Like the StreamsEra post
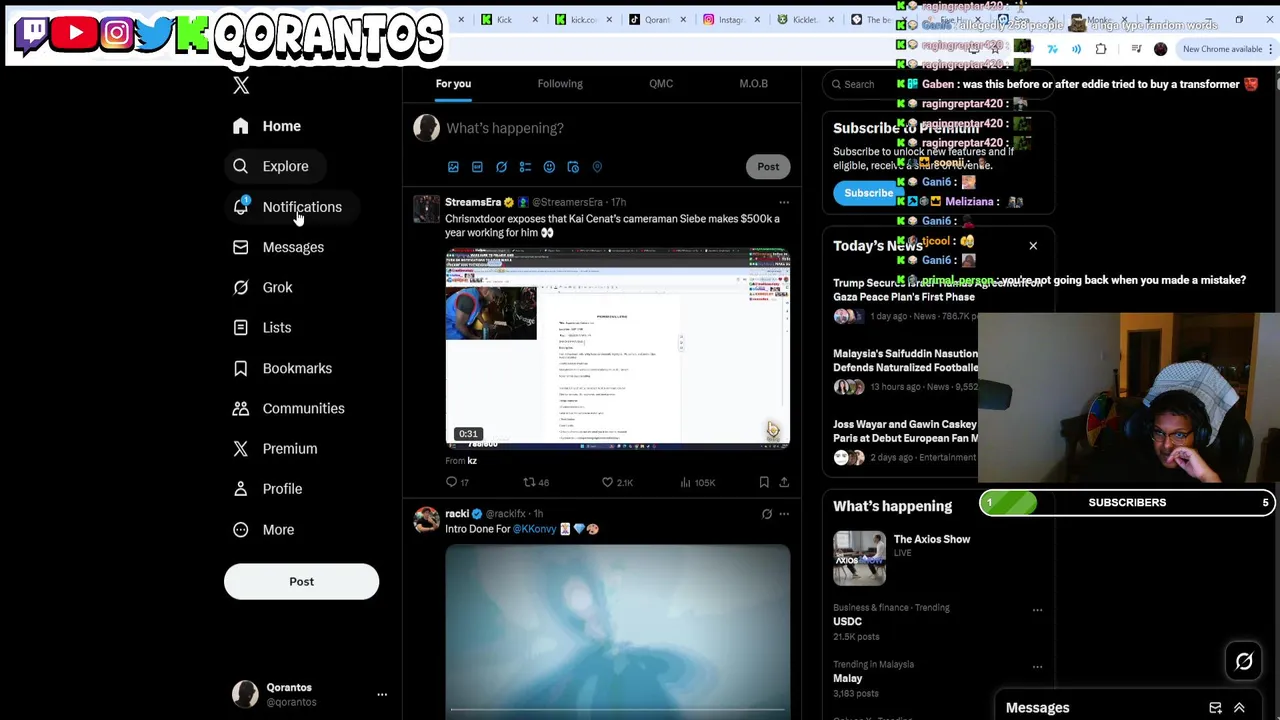The width and height of the screenshot is (1280, 720). (x=617, y=483)
